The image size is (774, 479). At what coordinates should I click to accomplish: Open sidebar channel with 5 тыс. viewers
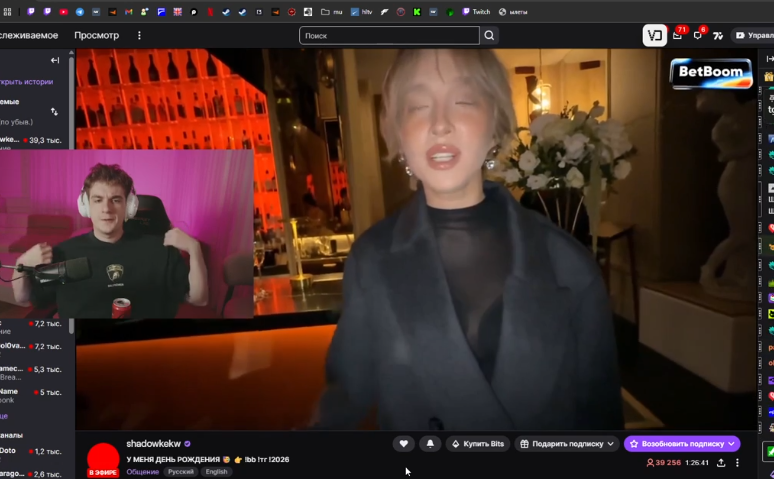coord(31,395)
